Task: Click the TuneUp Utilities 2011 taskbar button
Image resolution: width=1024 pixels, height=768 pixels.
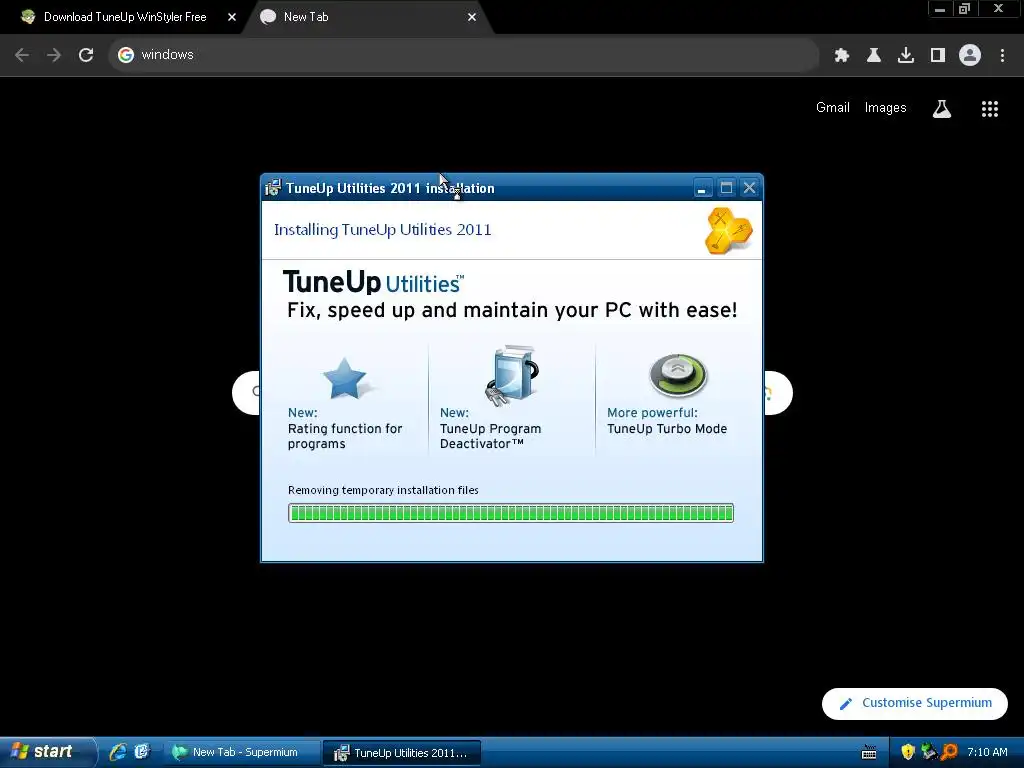Action: click(402, 753)
